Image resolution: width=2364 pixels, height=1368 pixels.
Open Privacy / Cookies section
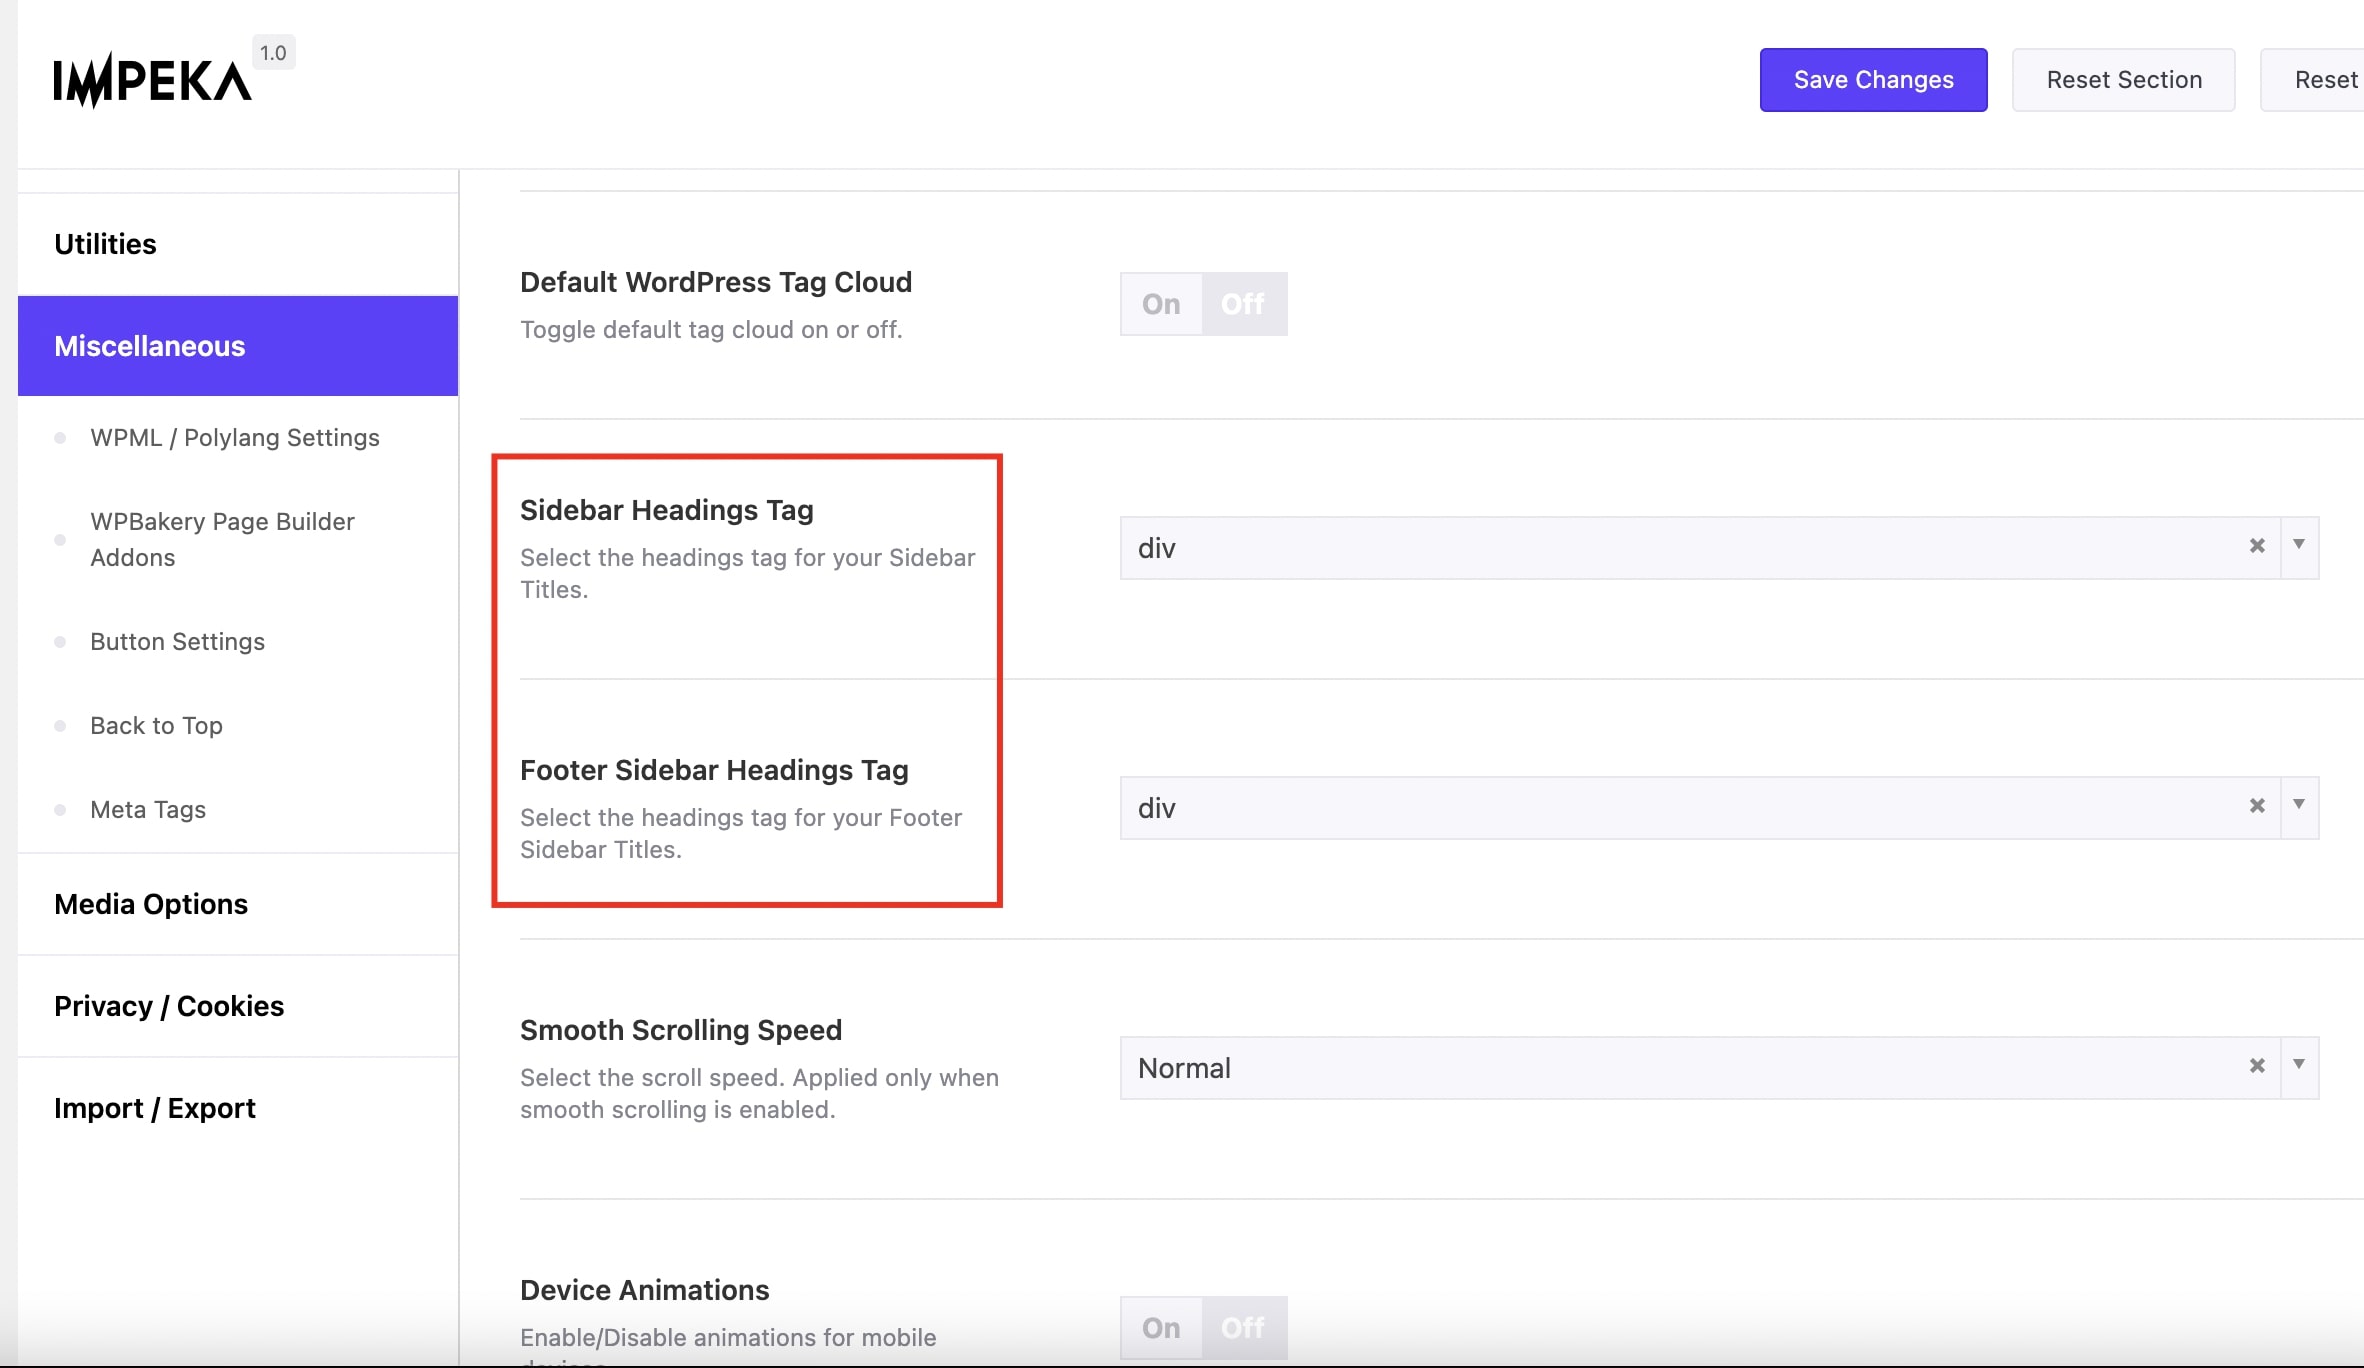pos(169,1006)
